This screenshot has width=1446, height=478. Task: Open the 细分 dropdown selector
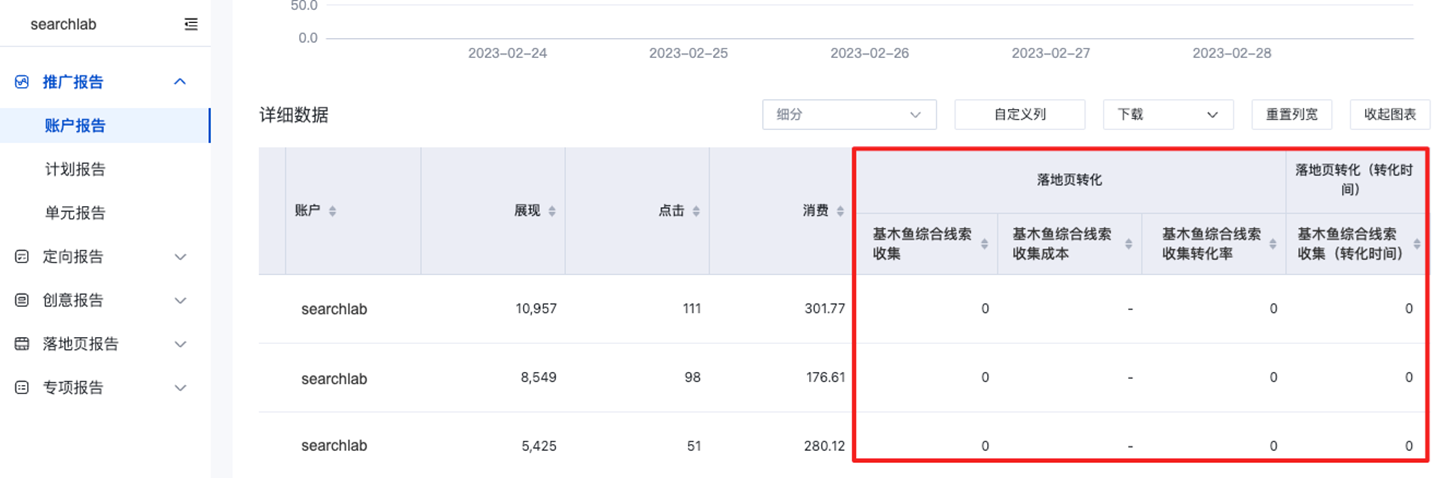point(848,115)
